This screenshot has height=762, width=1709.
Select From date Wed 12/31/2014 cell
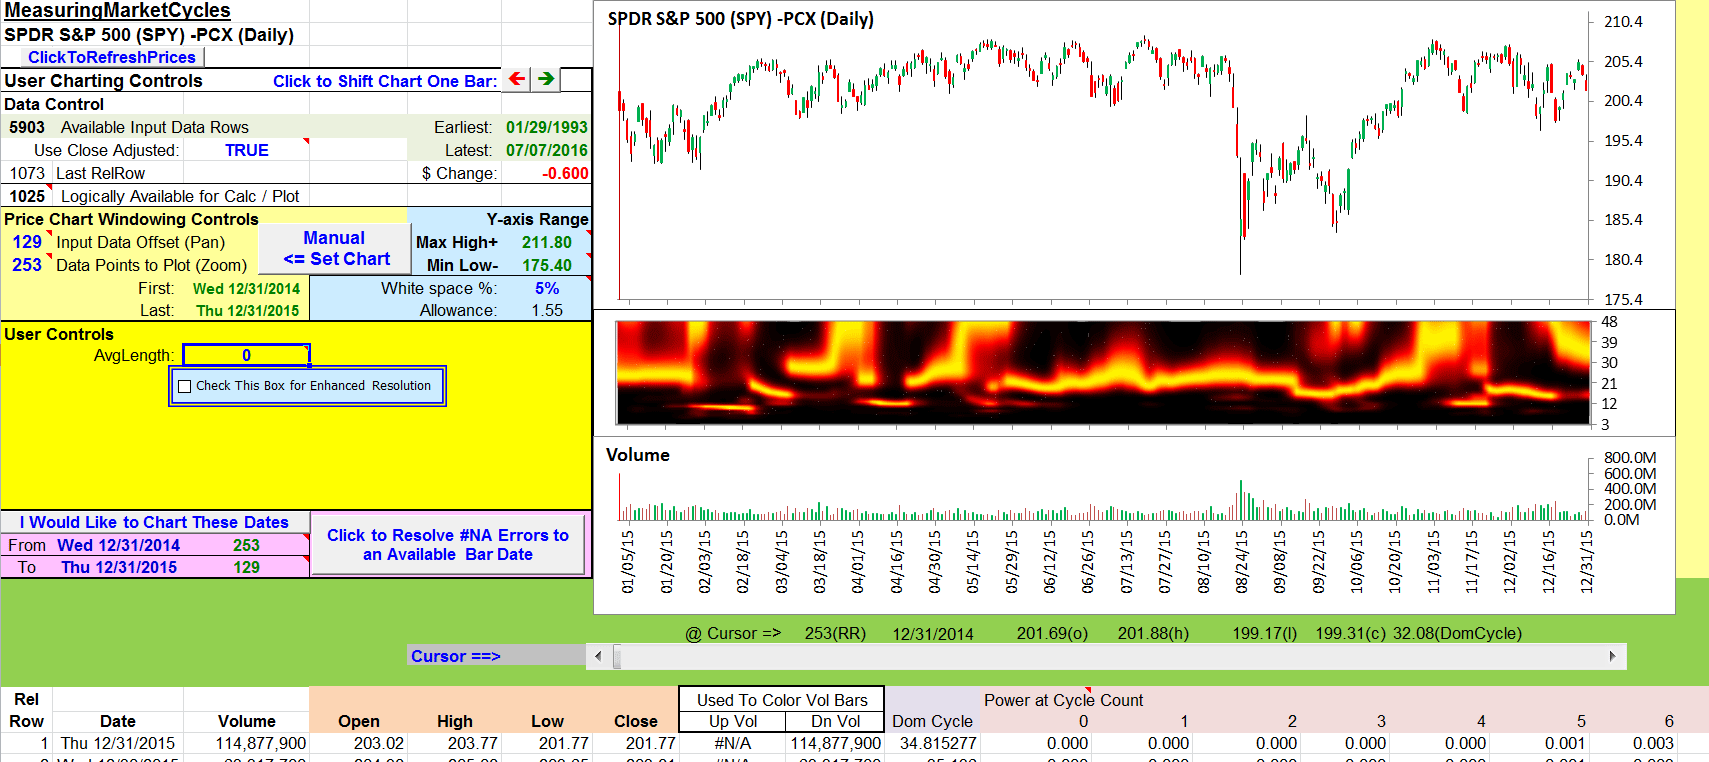118,545
